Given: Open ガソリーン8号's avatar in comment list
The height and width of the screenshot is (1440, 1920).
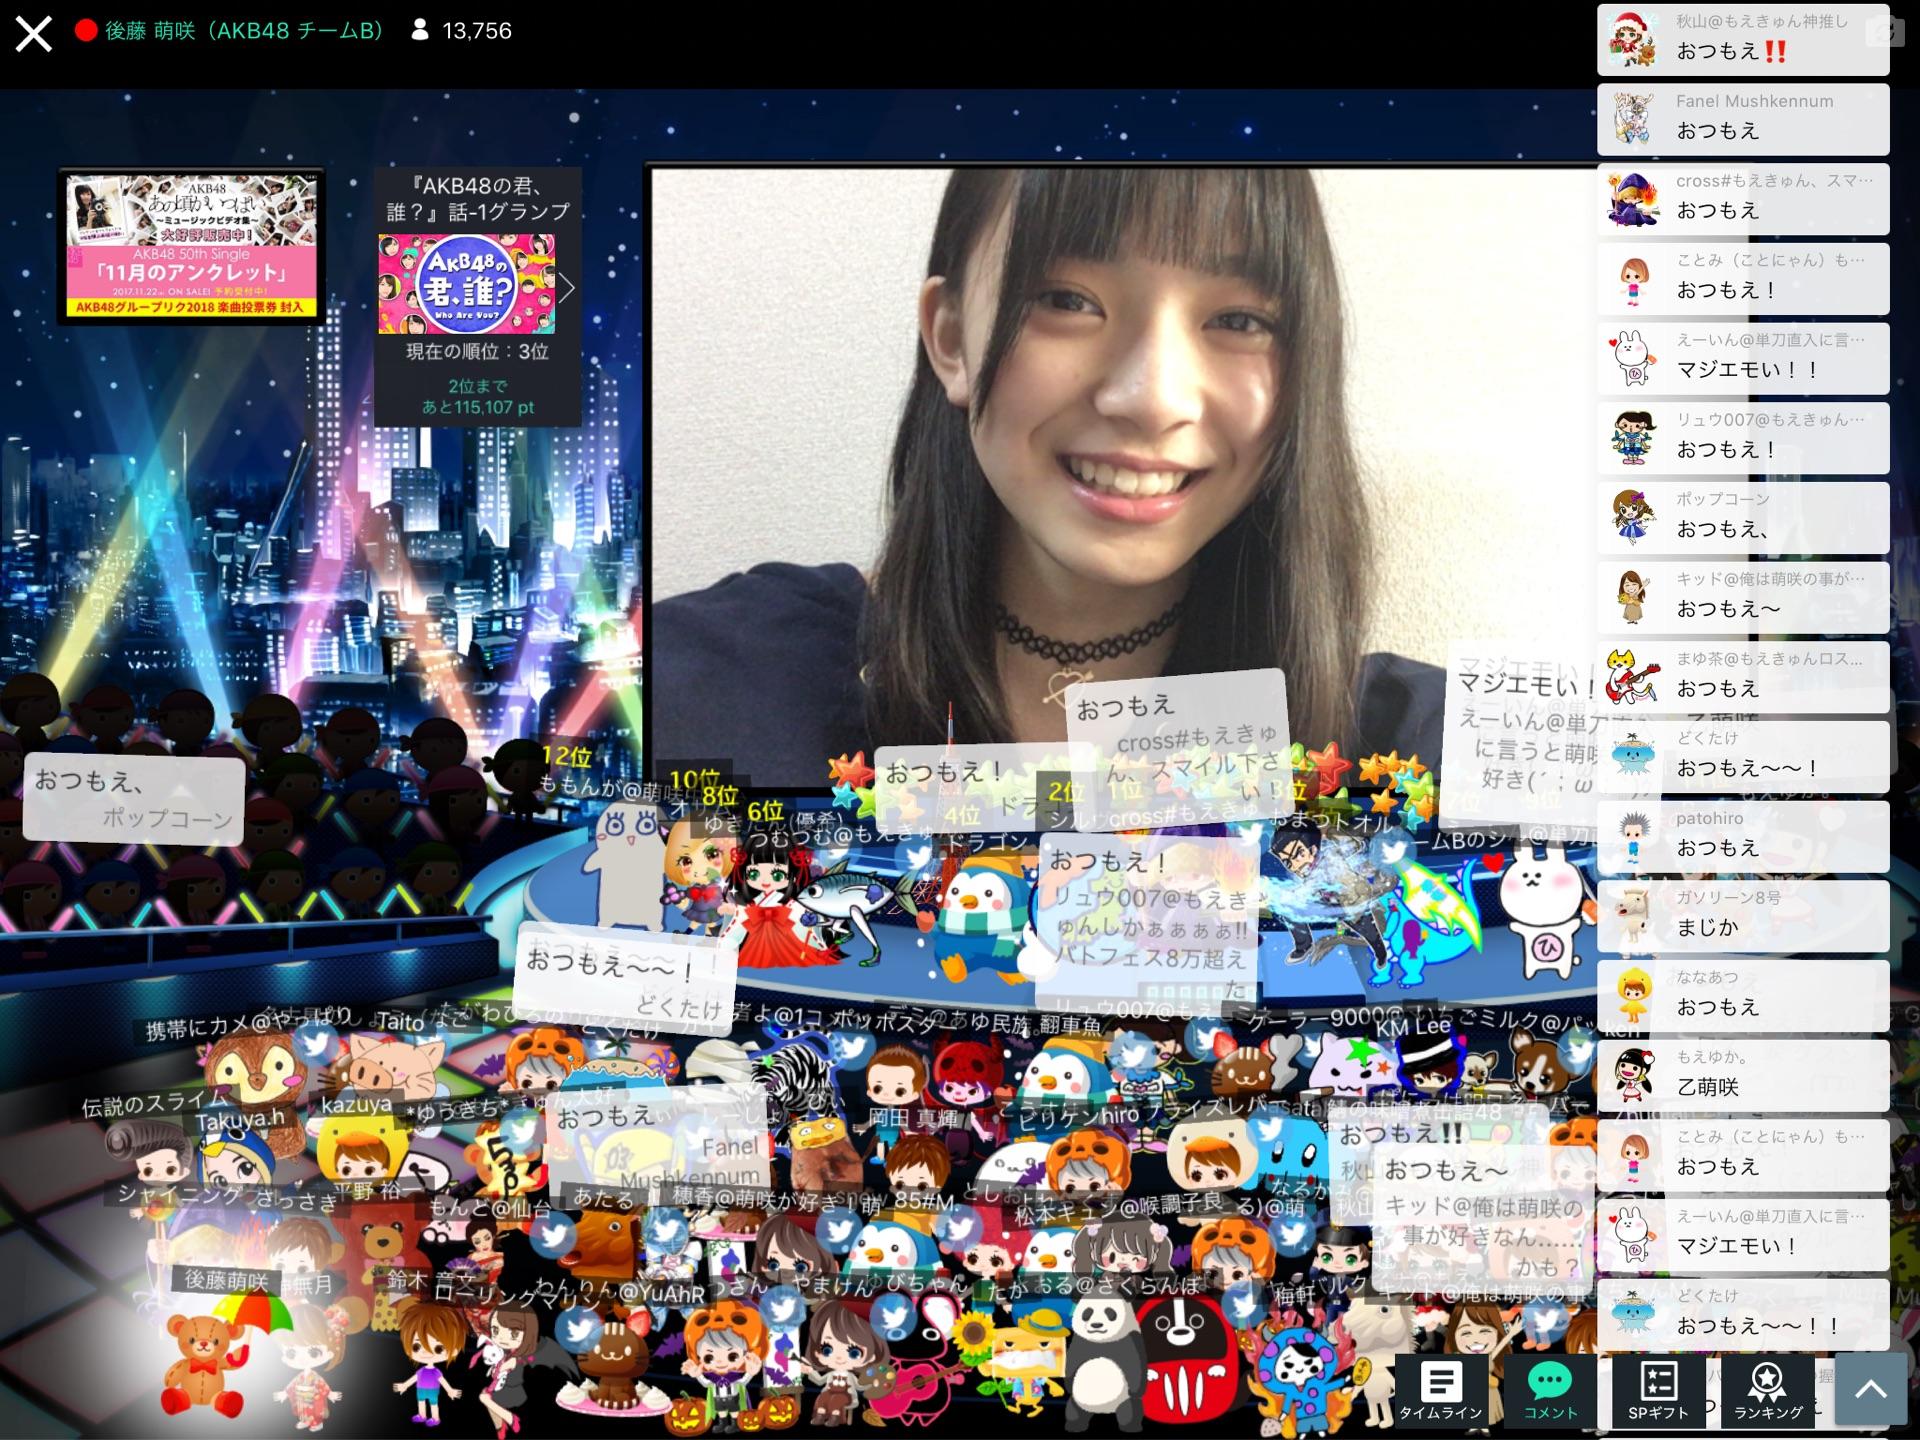Looking at the screenshot, I should point(1633,915).
